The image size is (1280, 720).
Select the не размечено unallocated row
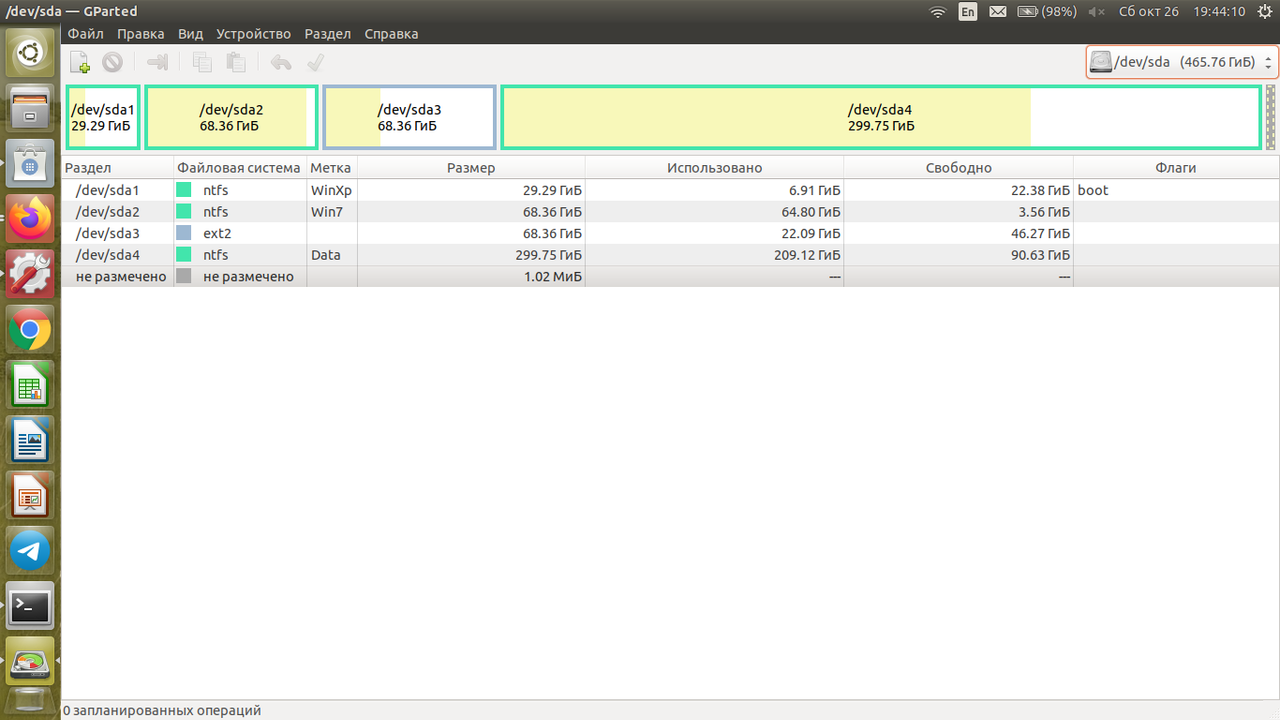click(x=670, y=276)
